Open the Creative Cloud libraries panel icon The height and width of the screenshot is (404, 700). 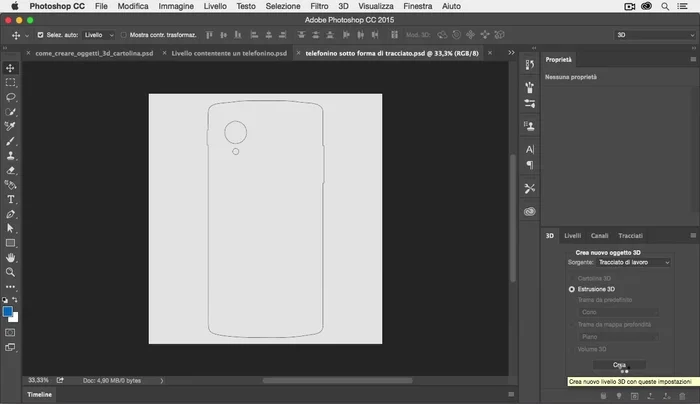click(530, 211)
